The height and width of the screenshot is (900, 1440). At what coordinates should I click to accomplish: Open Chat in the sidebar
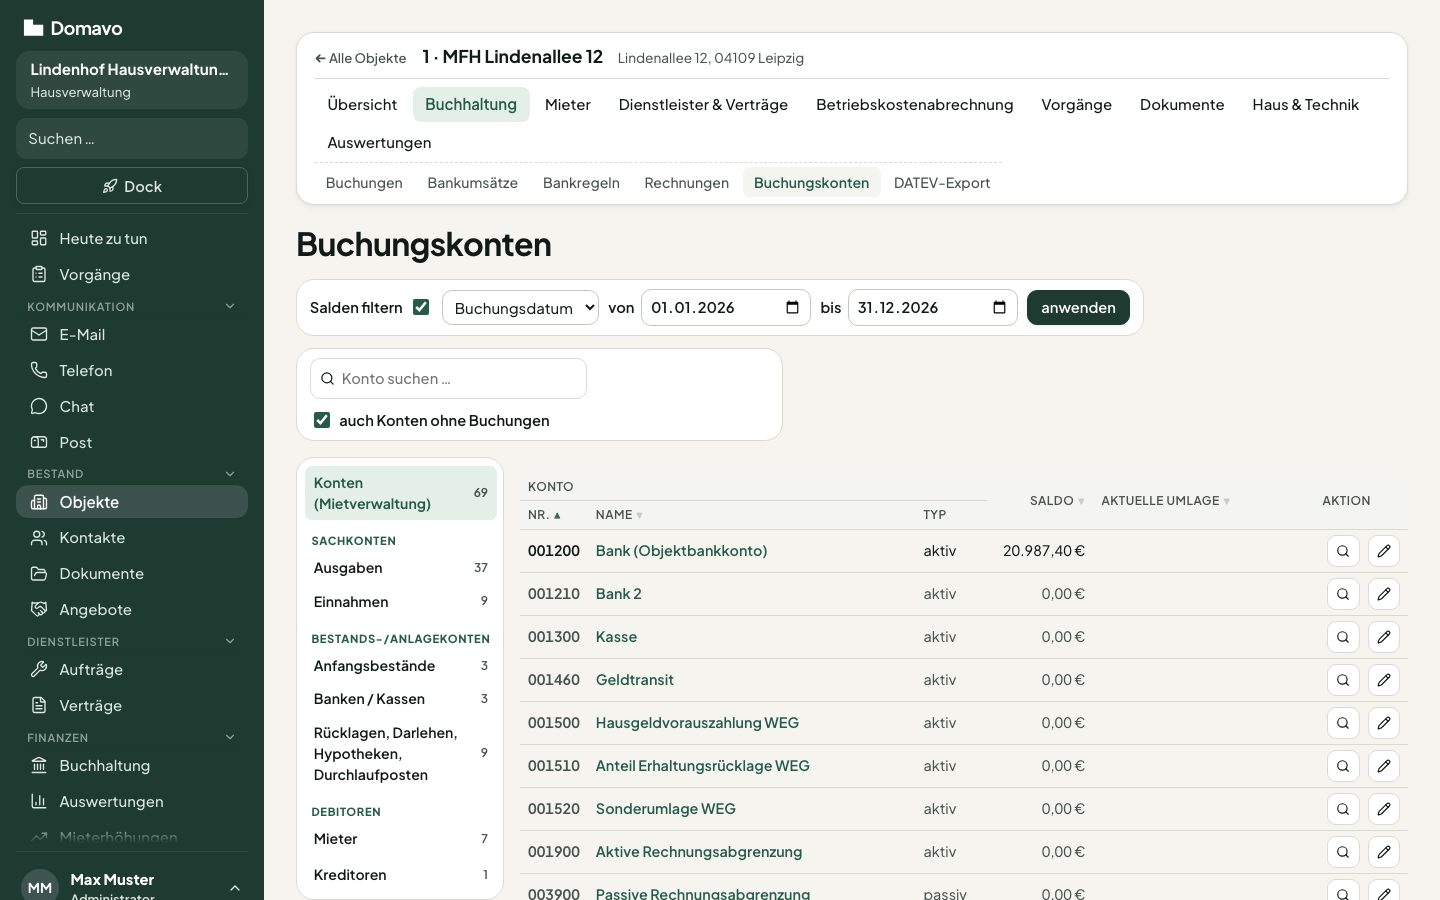(x=132, y=406)
